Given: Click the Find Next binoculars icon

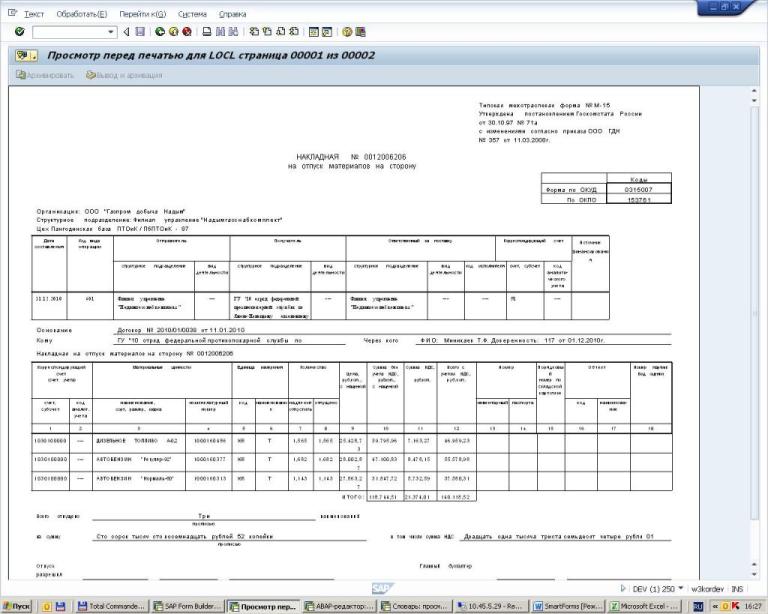Looking at the screenshot, I should pos(234,32).
